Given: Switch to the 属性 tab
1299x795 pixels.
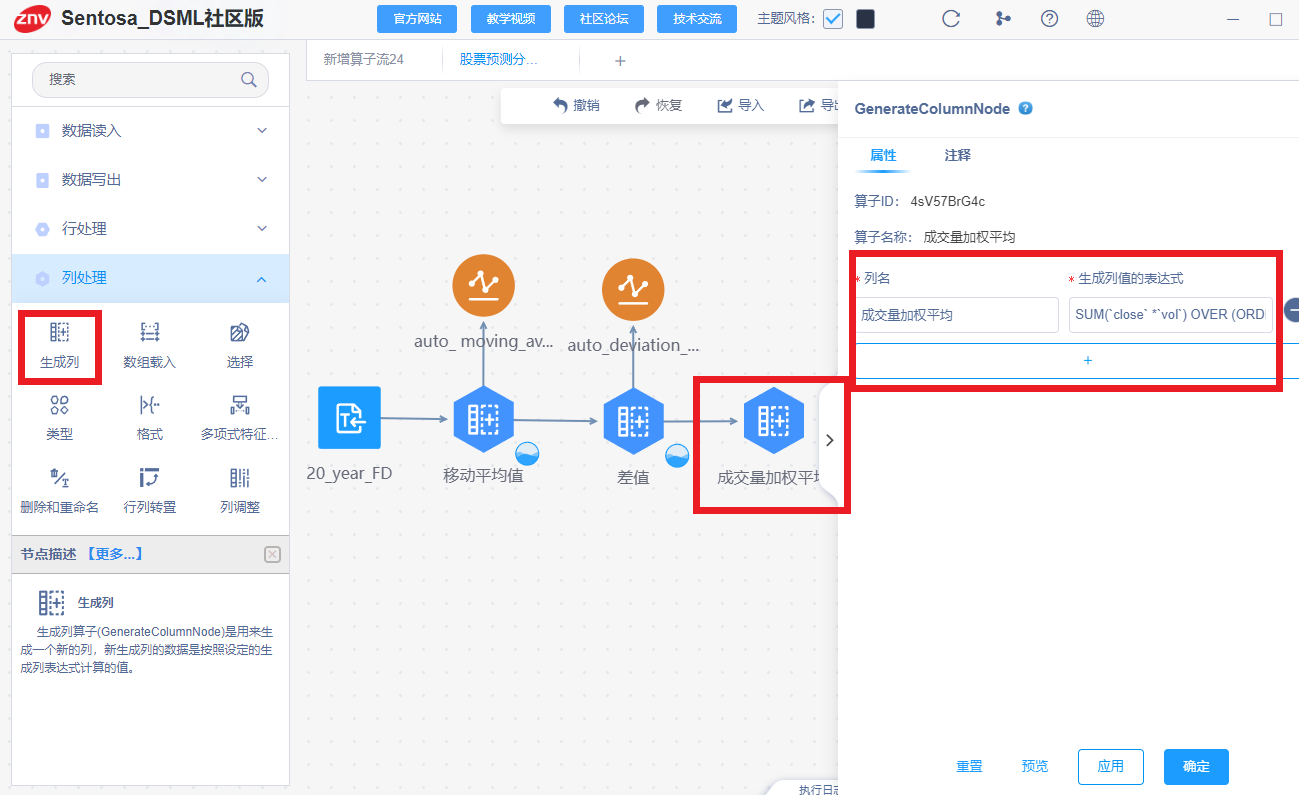Looking at the screenshot, I should pos(883,156).
